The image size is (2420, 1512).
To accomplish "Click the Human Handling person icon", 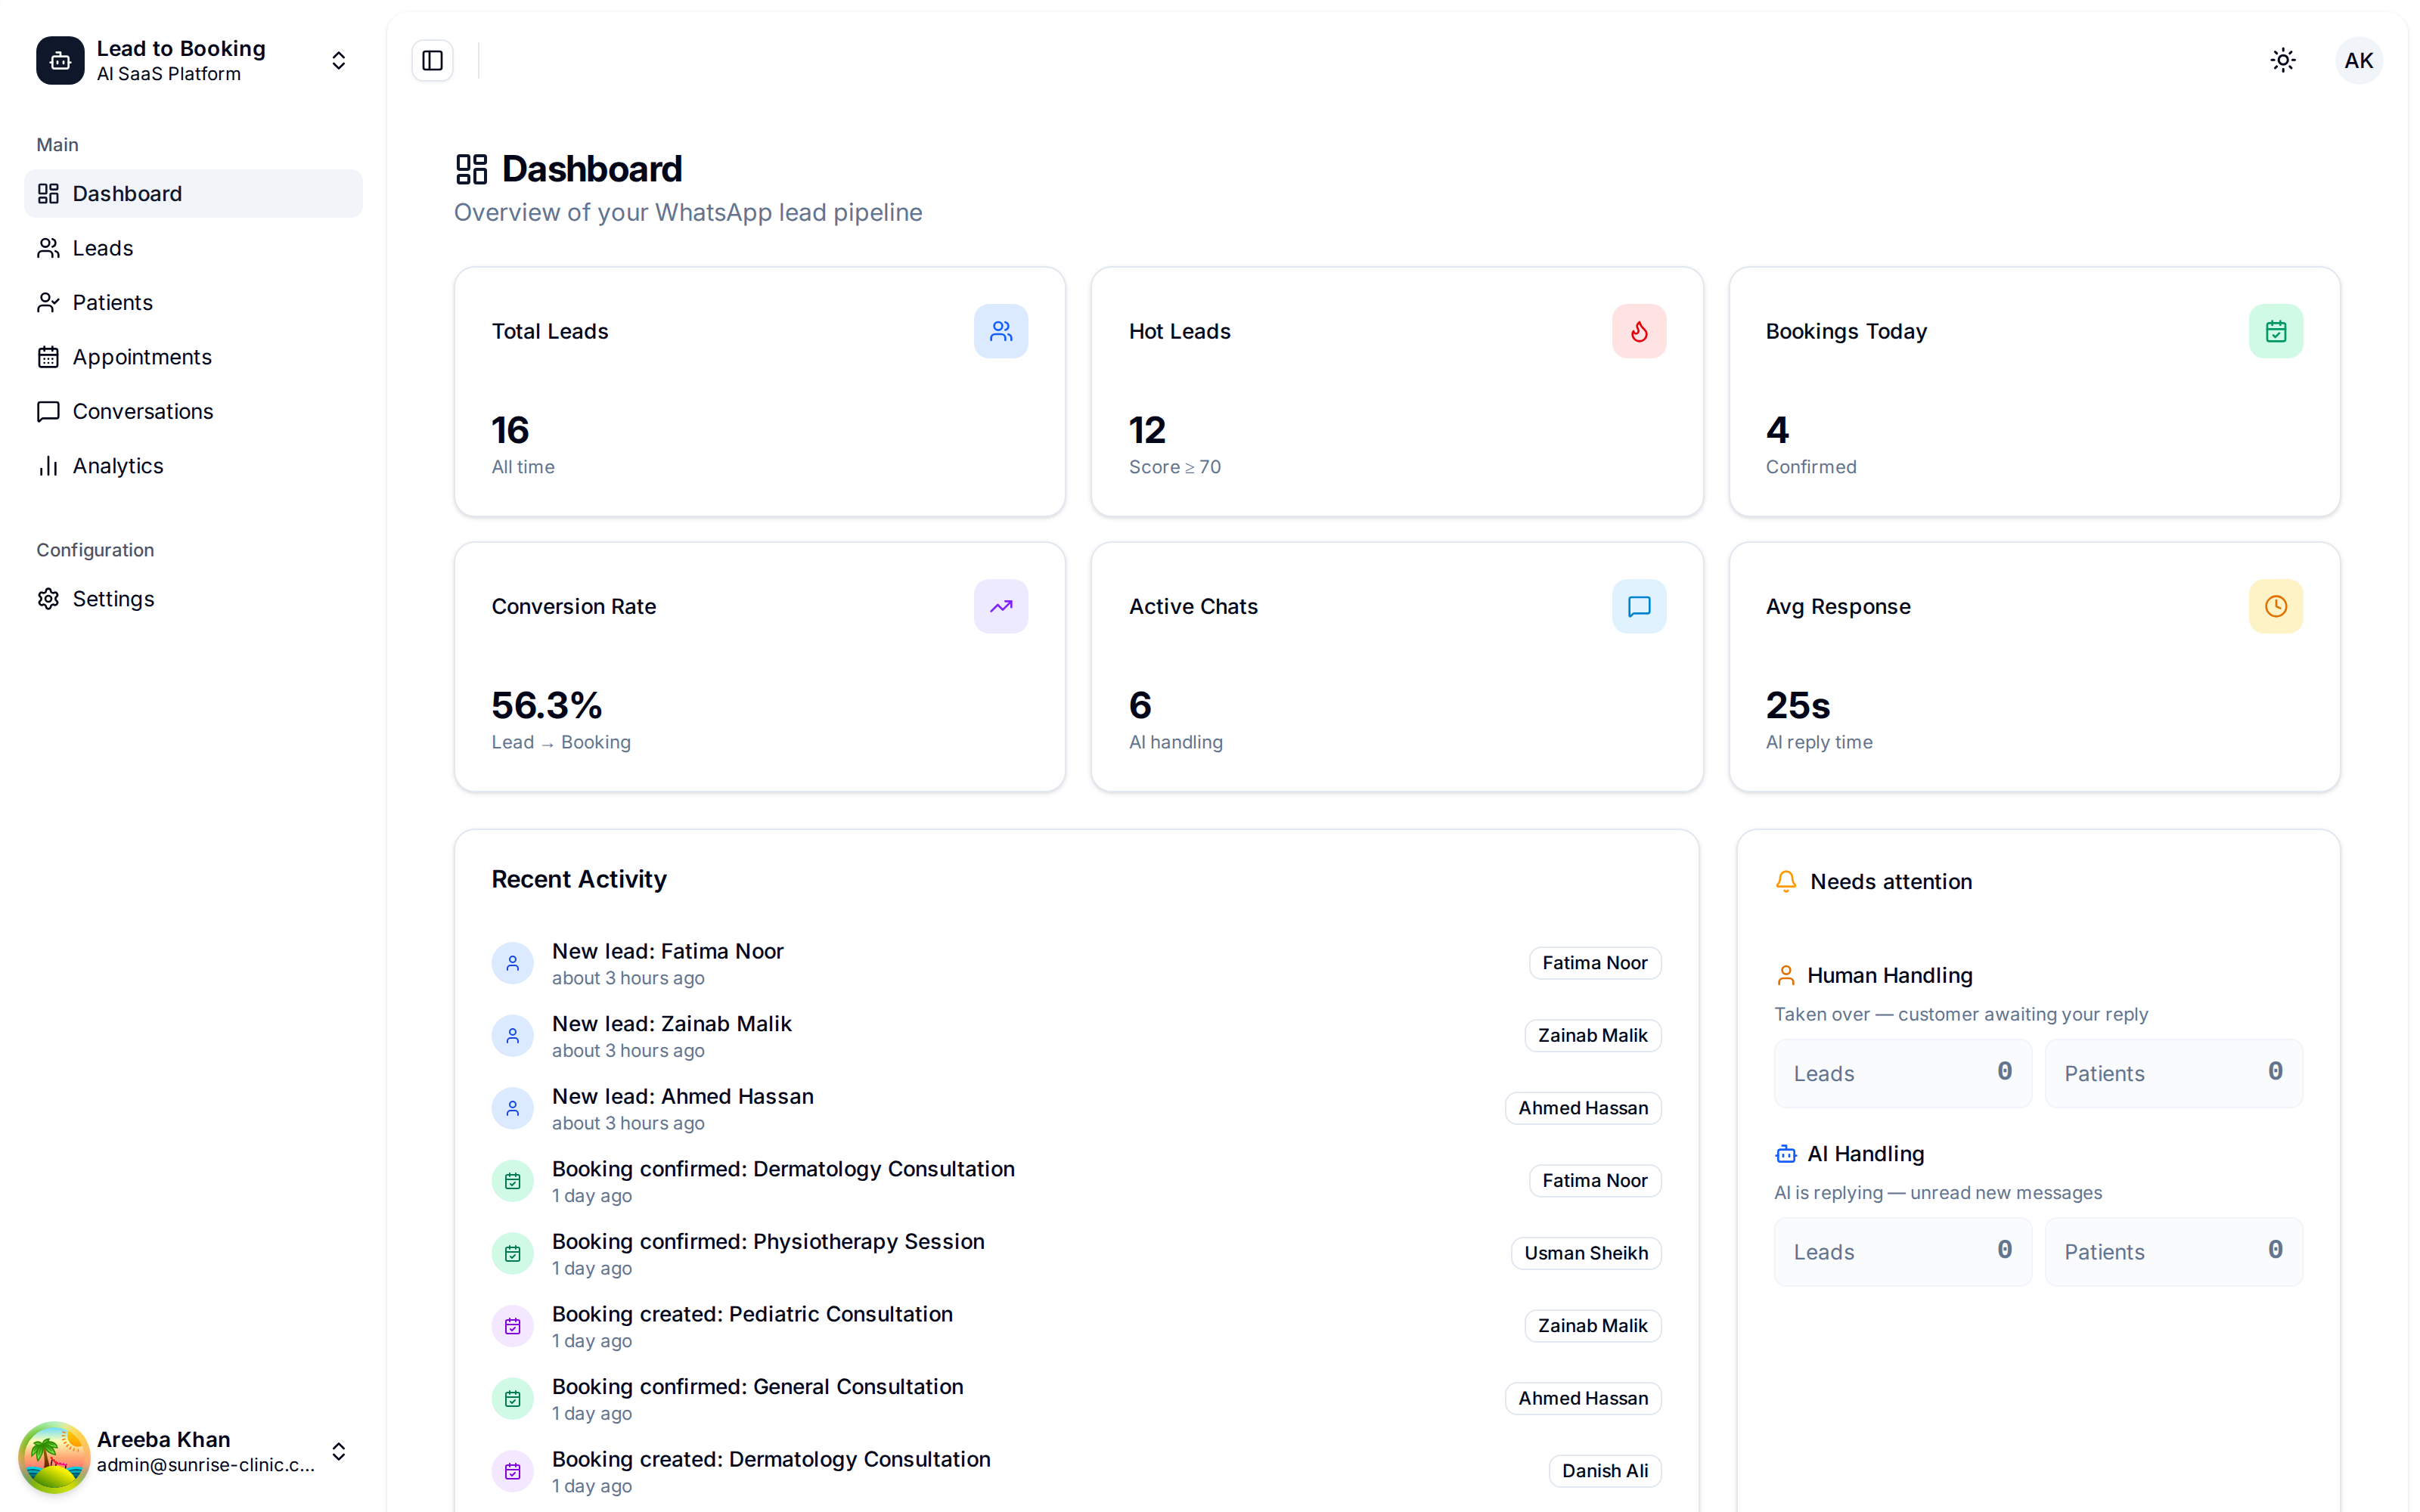I will [x=1786, y=975].
